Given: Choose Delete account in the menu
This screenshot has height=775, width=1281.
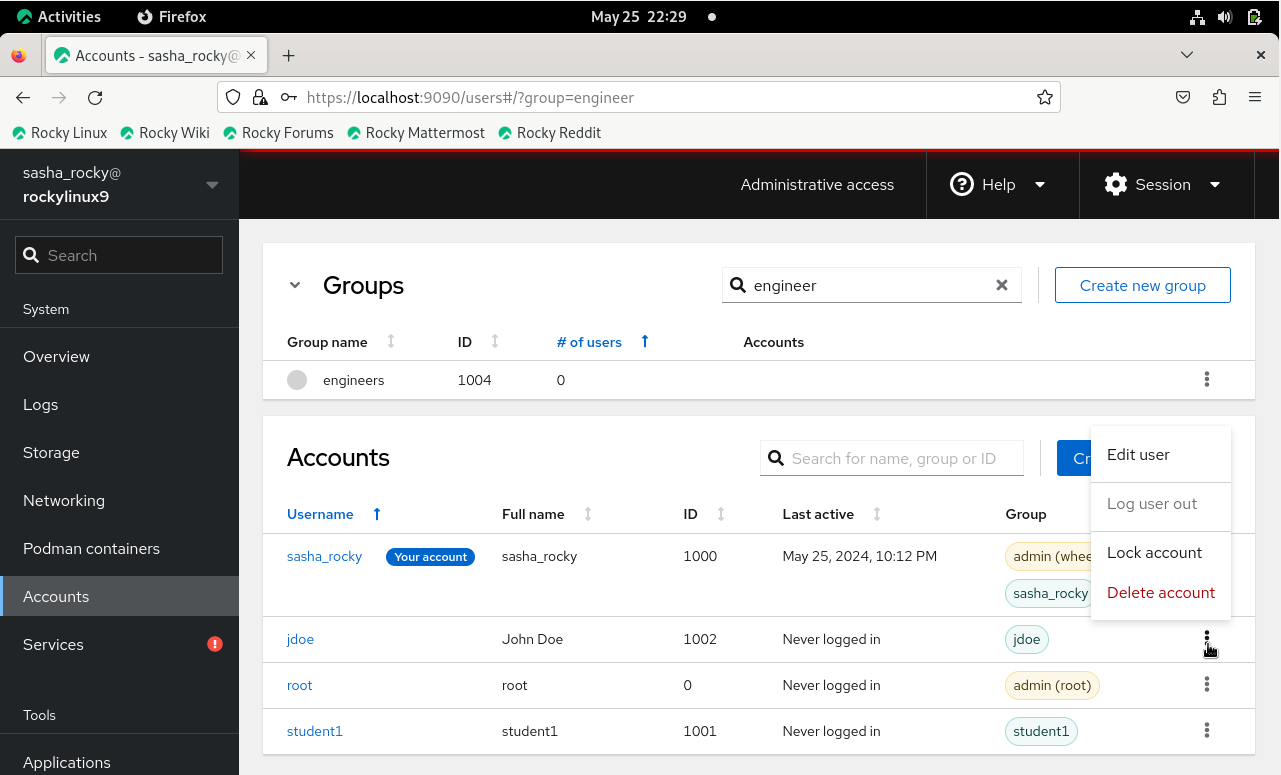Looking at the screenshot, I should click(1160, 593).
